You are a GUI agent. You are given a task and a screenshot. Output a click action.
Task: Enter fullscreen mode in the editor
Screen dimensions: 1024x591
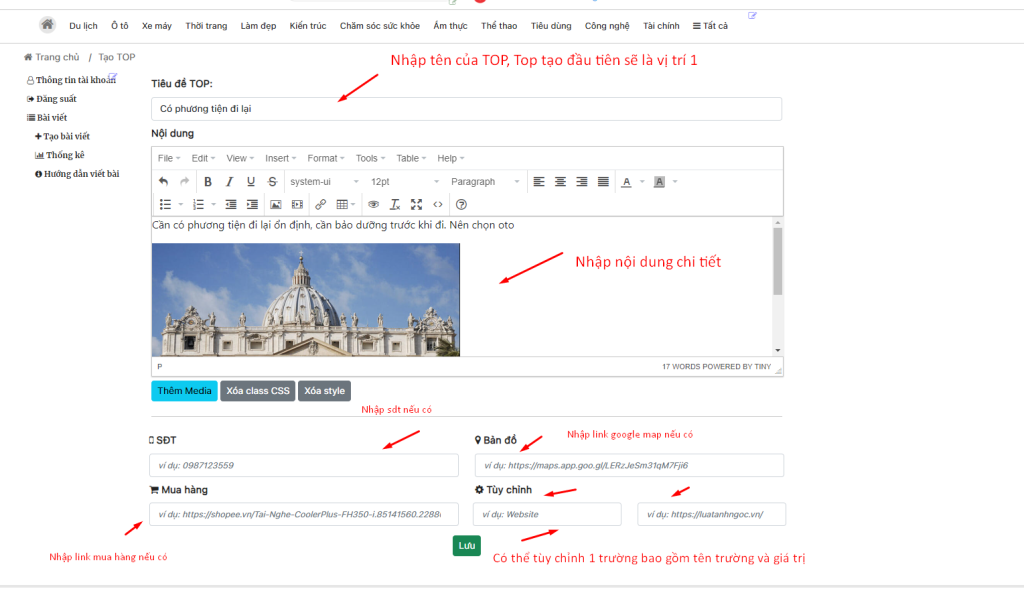pos(416,204)
